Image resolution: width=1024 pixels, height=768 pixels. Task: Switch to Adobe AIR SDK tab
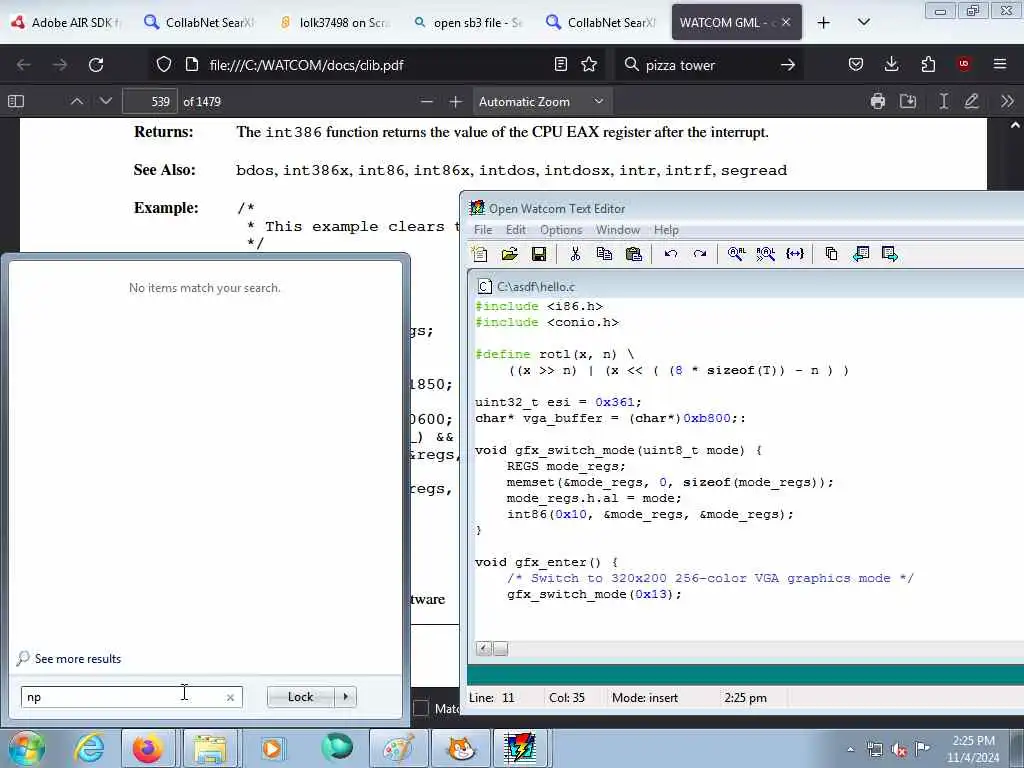[x=67, y=22]
